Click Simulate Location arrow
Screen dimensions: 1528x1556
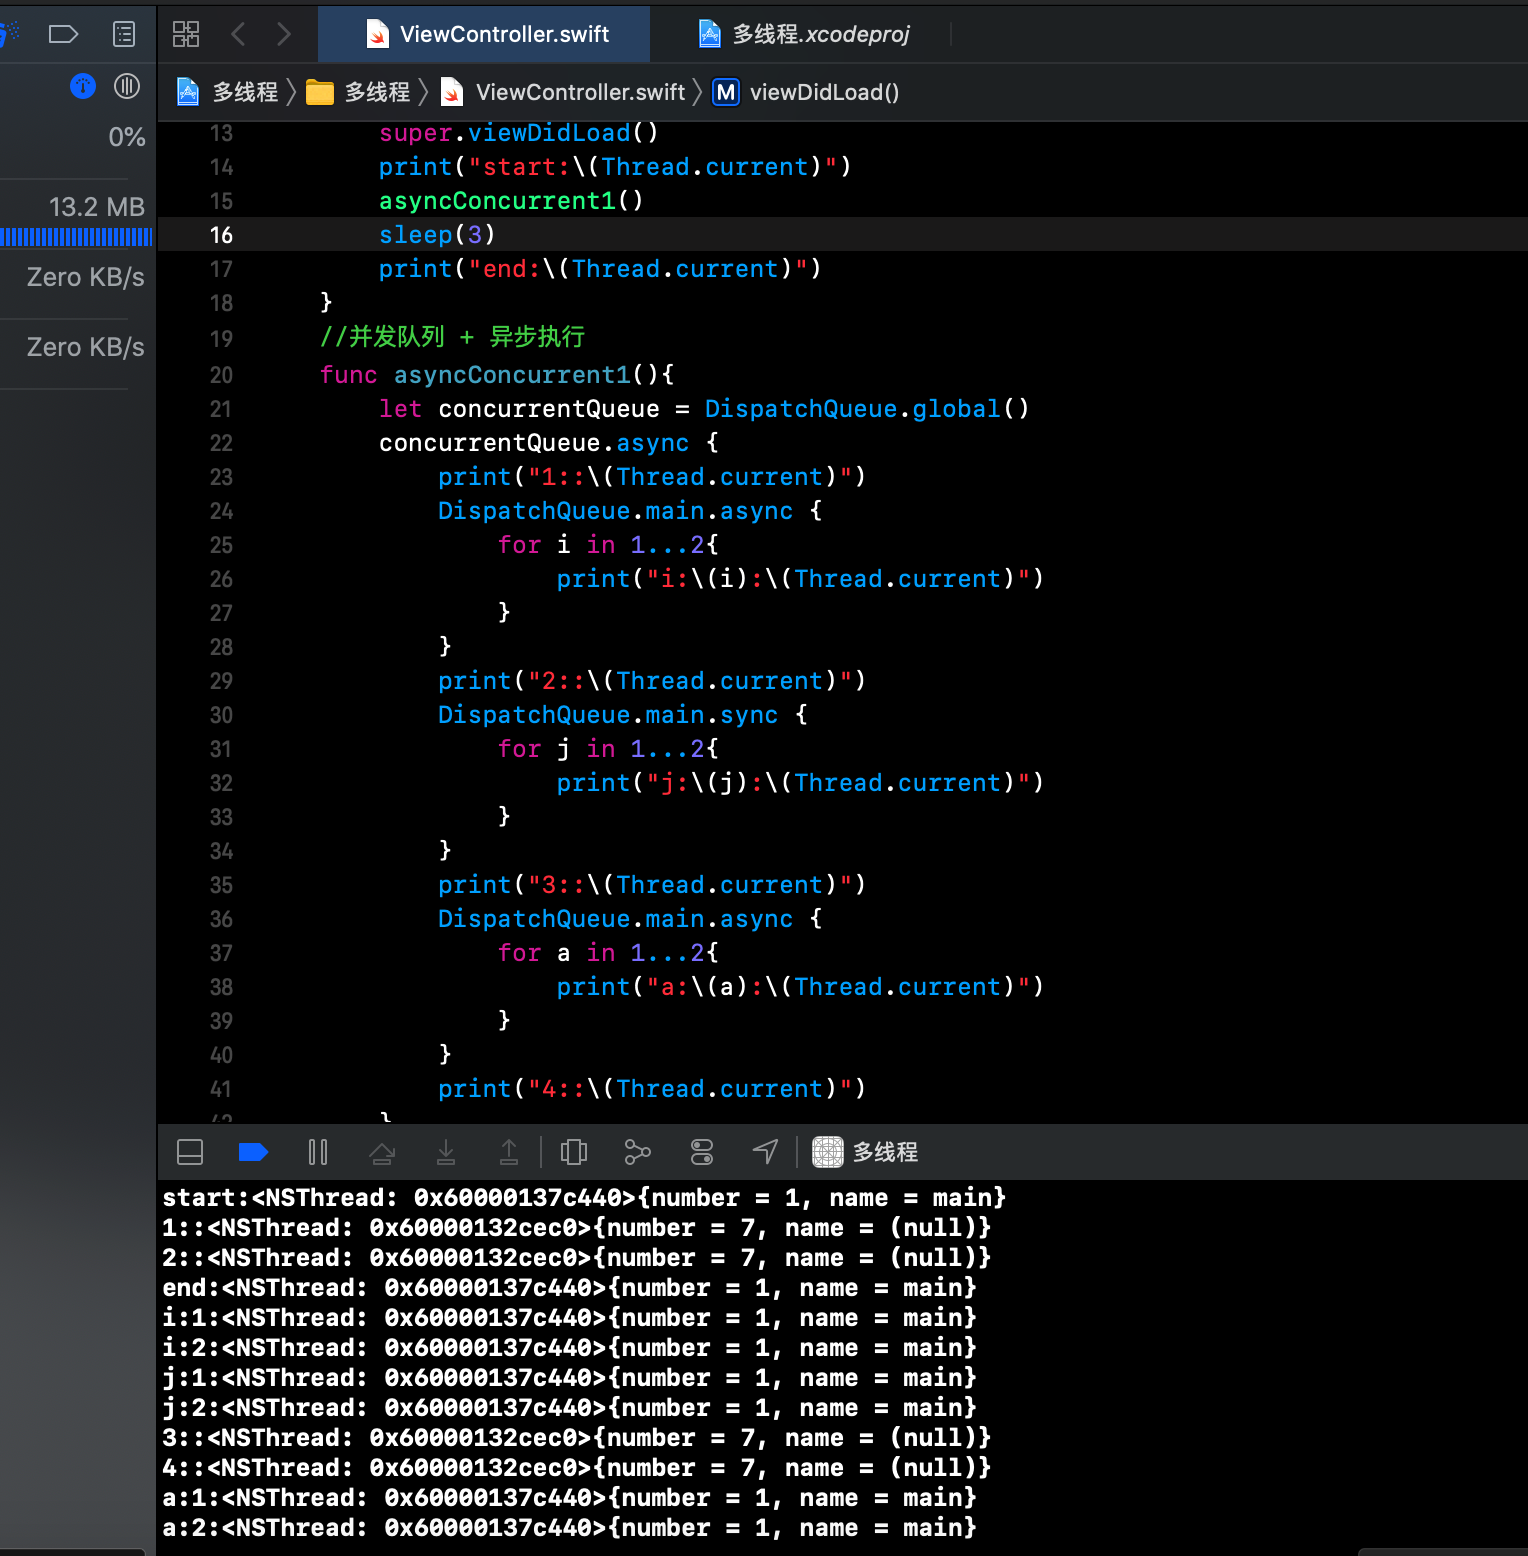[x=765, y=1152]
